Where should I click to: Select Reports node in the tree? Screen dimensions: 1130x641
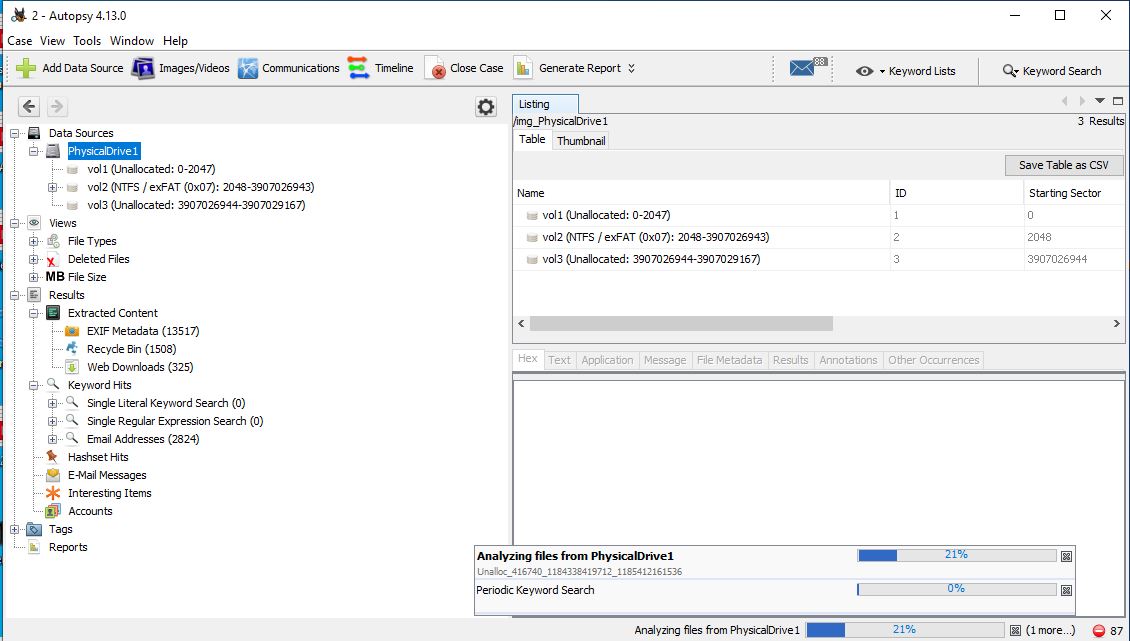pyautogui.click(x=68, y=547)
